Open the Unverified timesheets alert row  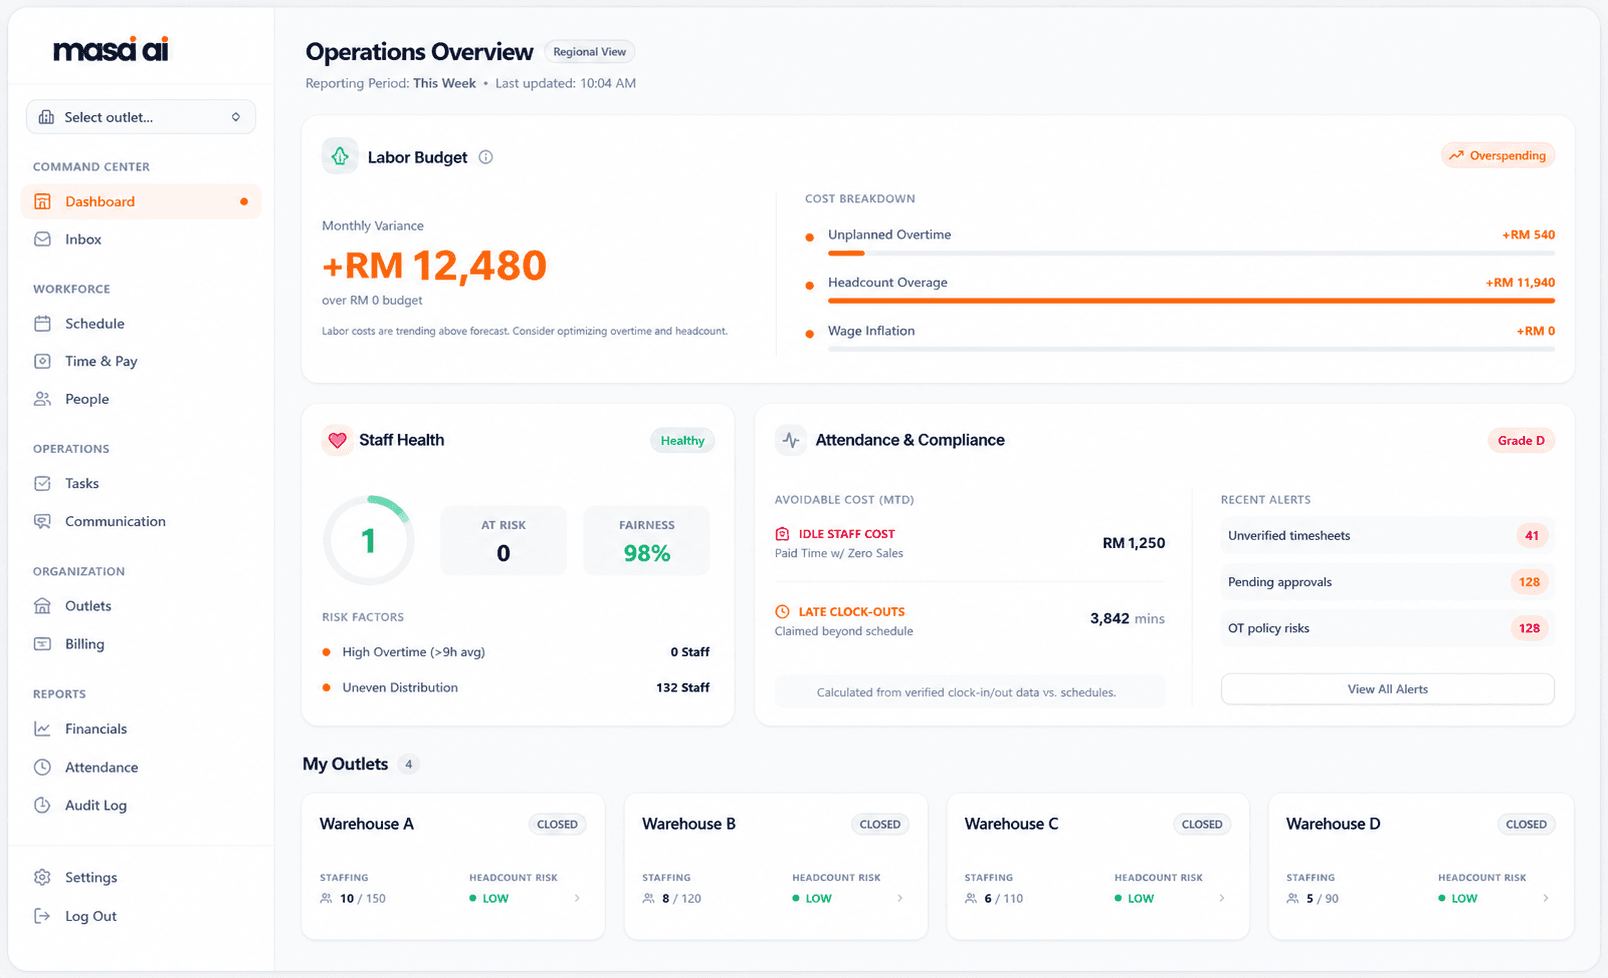(1387, 536)
